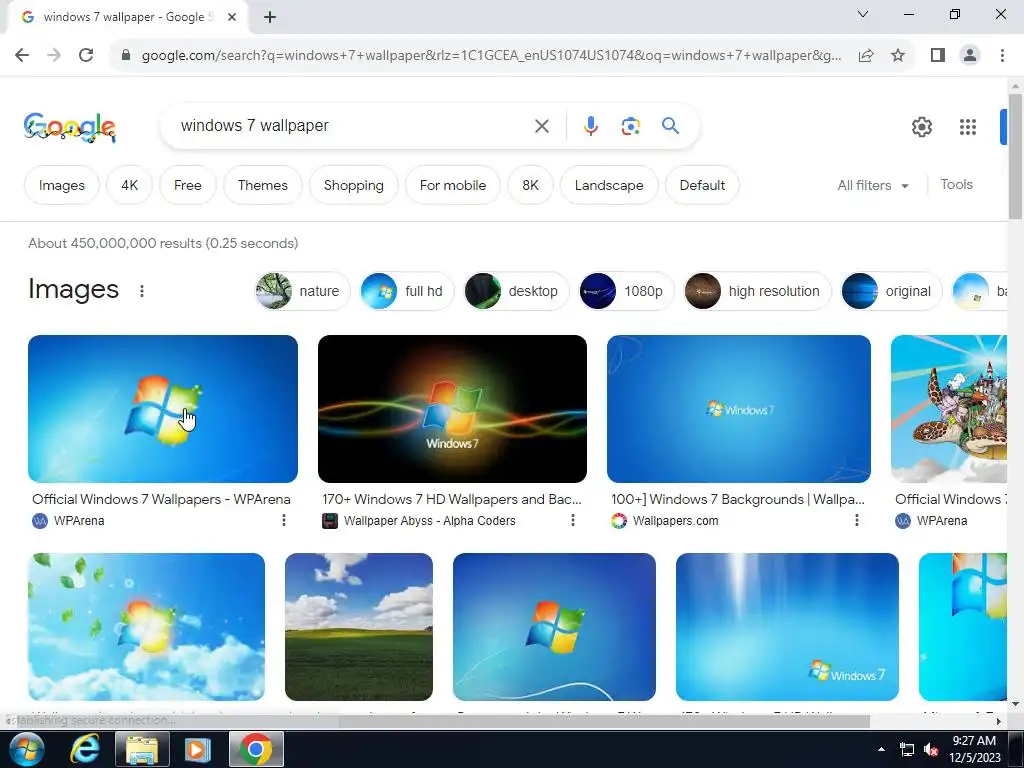
Task: Launch Internet Explorer from taskbar
Action: (85, 748)
